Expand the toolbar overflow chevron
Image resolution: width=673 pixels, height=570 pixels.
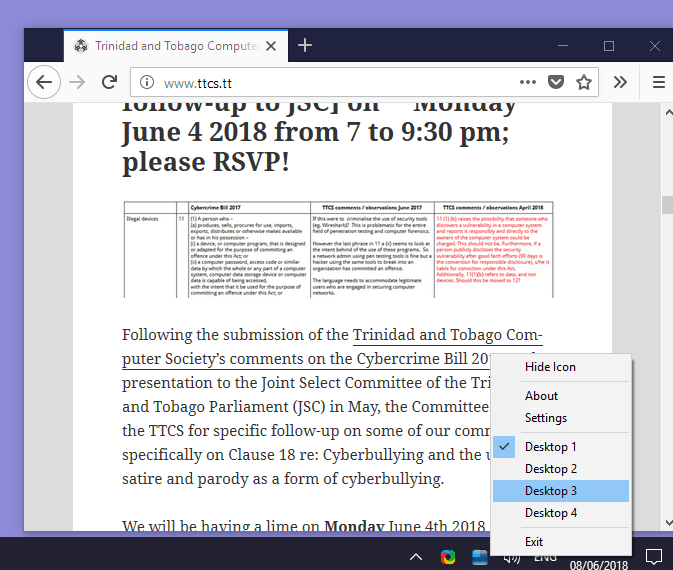pos(620,83)
